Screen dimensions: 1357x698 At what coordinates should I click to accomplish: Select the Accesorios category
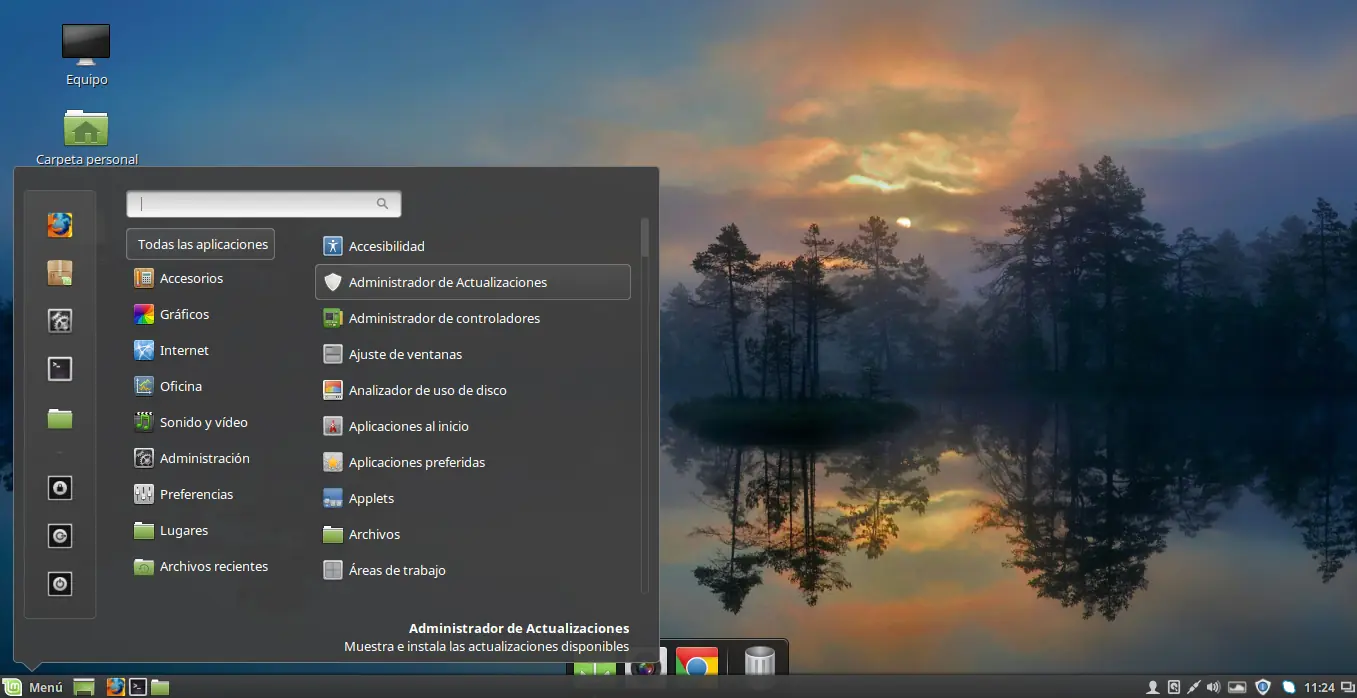(191, 279)
